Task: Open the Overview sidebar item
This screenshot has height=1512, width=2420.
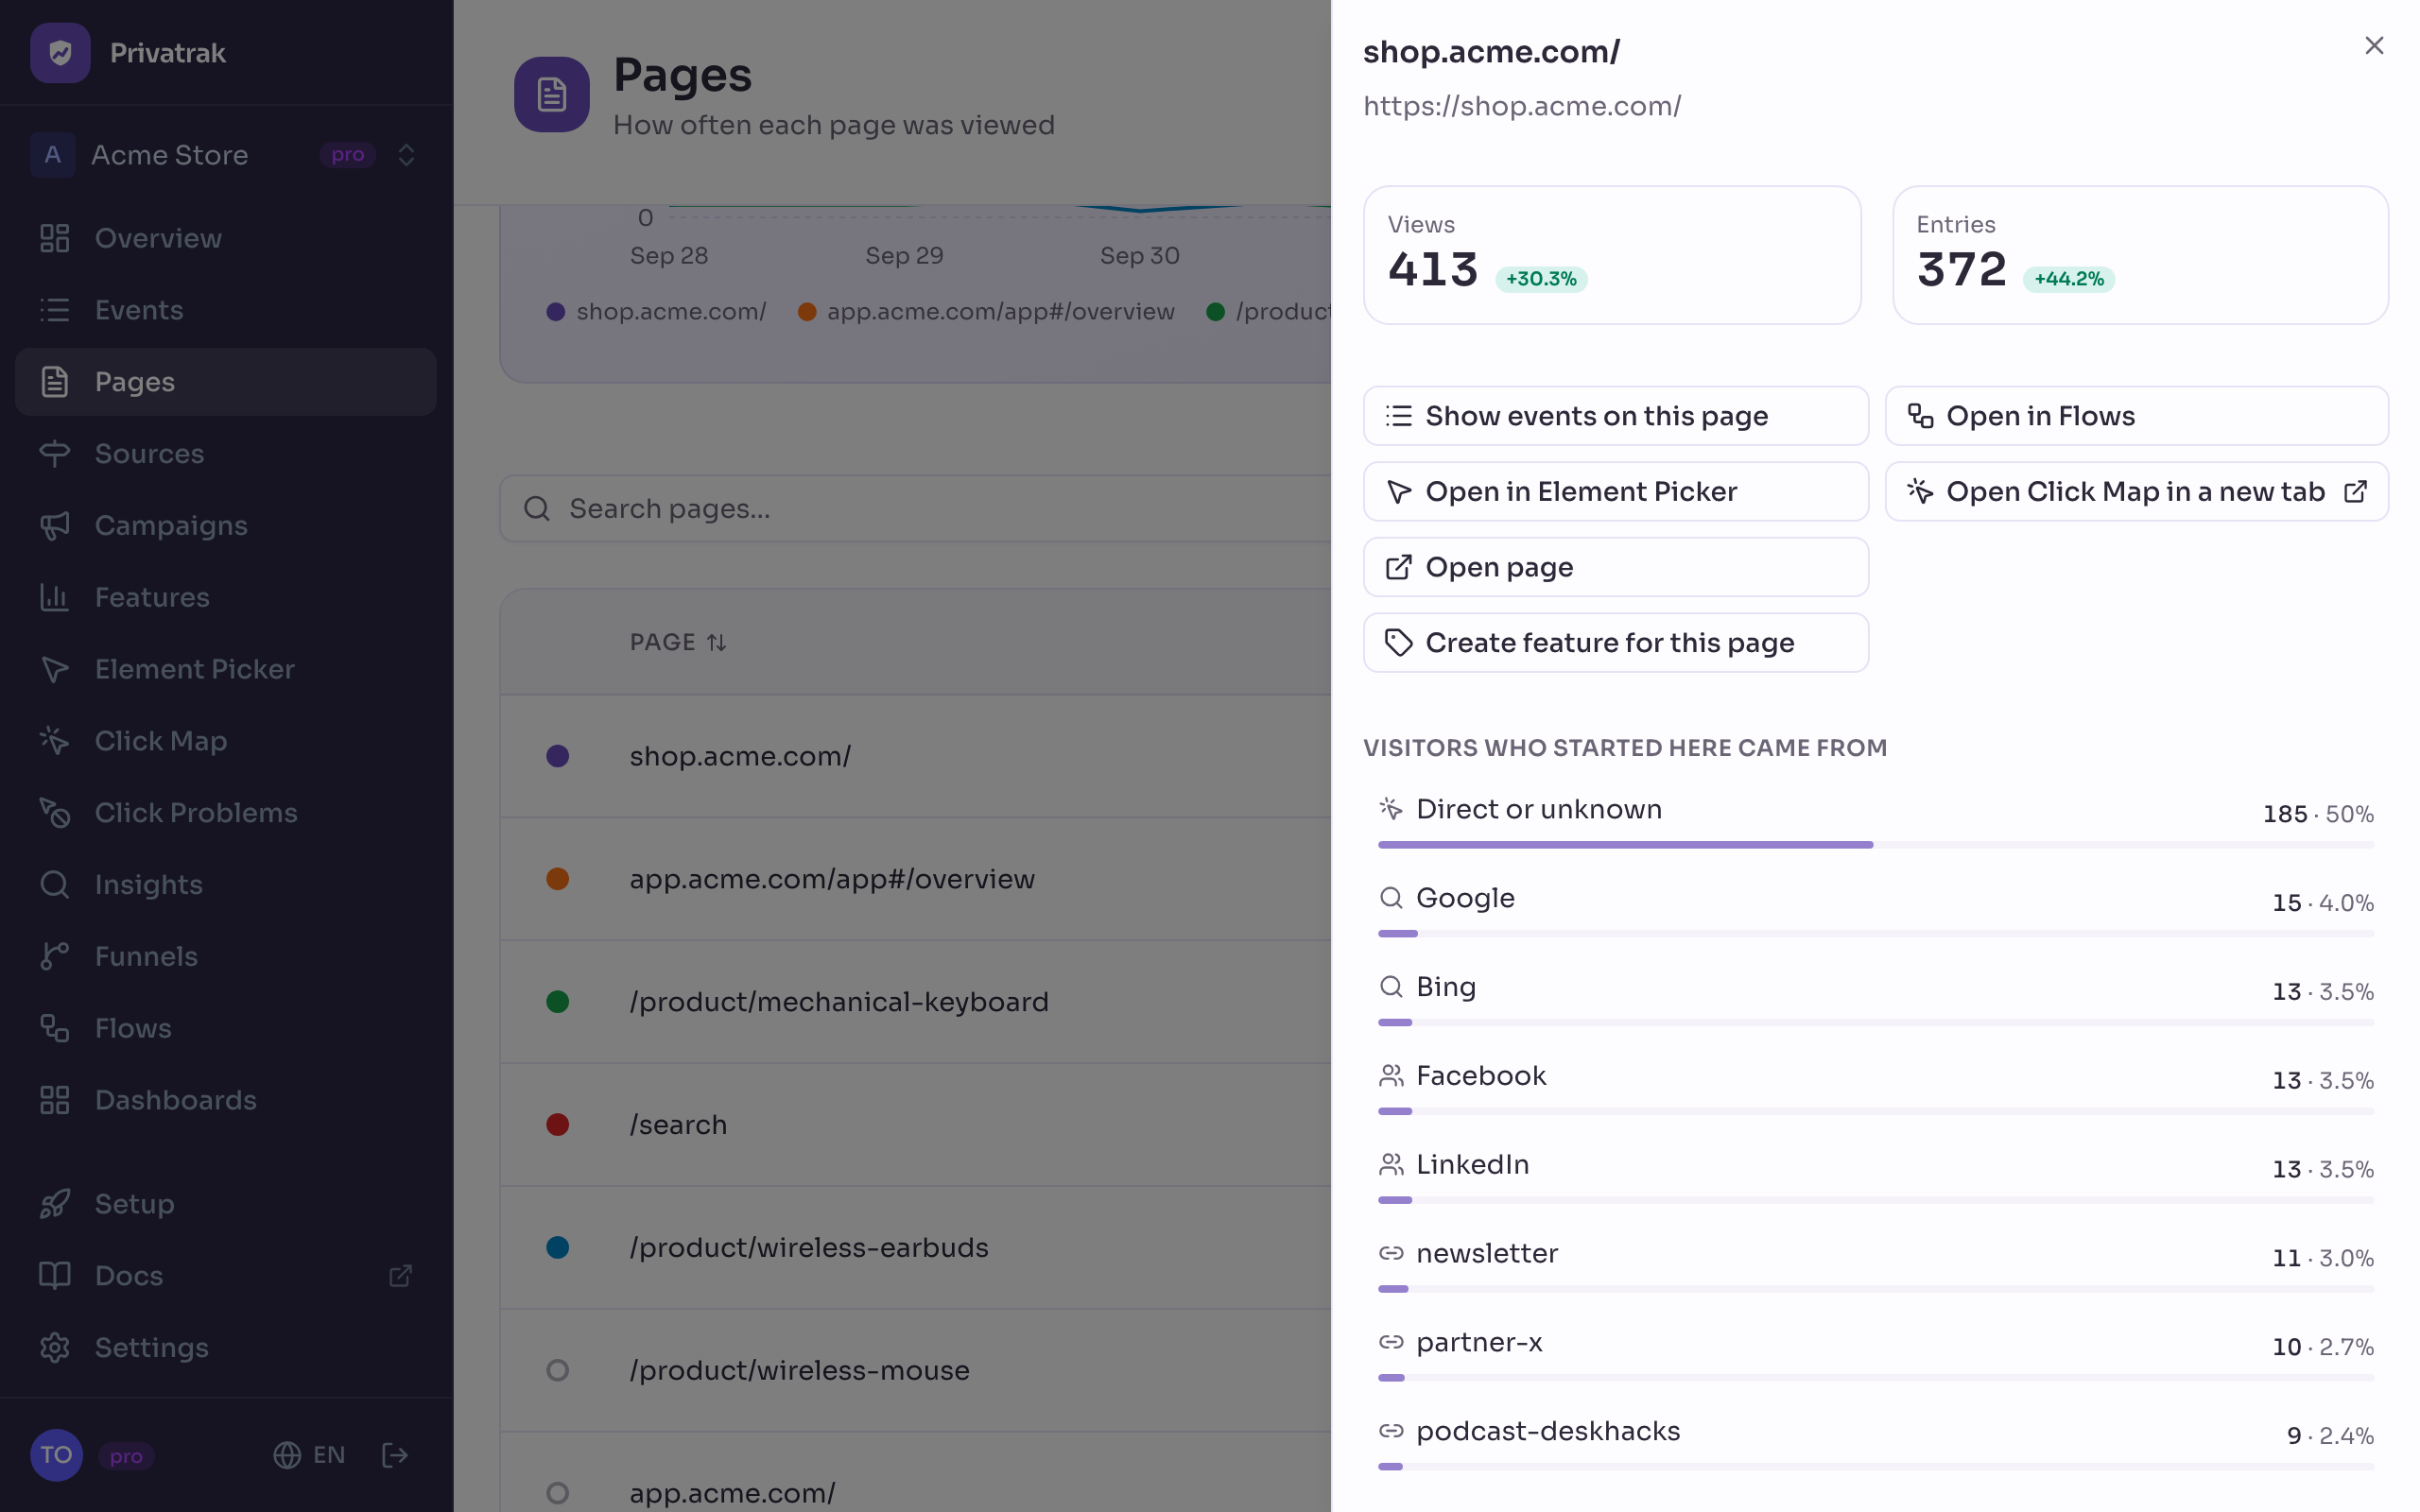Action: (x=226, y=238)
